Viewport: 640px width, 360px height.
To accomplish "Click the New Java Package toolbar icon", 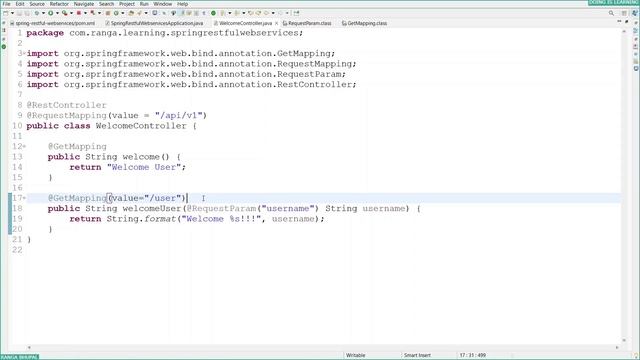I will click(108, 13).
